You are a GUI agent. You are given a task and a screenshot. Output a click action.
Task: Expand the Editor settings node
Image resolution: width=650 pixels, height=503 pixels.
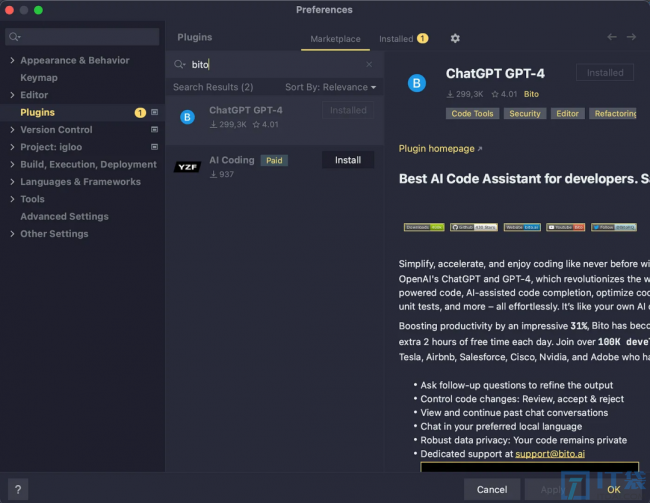[x=12, y=95]
